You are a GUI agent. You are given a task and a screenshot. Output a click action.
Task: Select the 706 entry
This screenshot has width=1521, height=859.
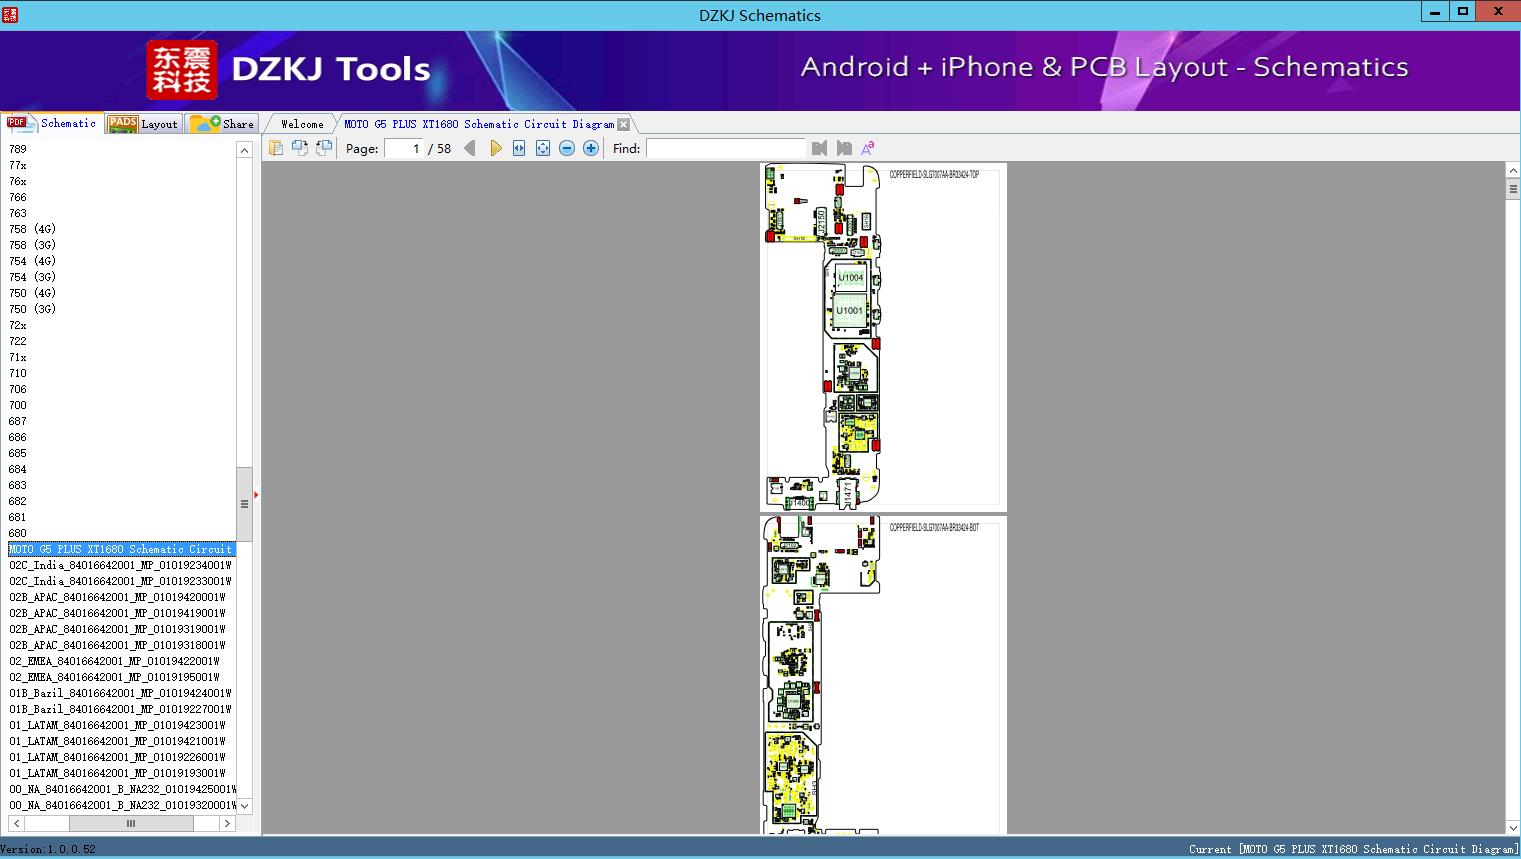[x=18, y=389]
